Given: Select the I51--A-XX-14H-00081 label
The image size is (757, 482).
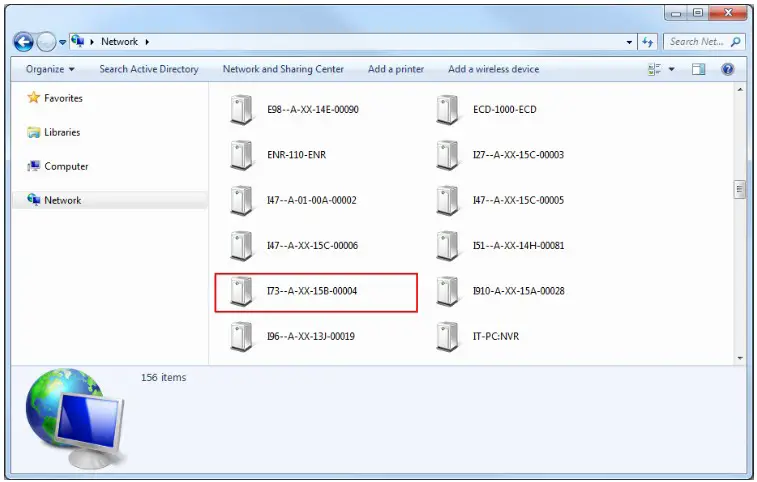Looking at the screenshot, I should [x=518, y=245].
